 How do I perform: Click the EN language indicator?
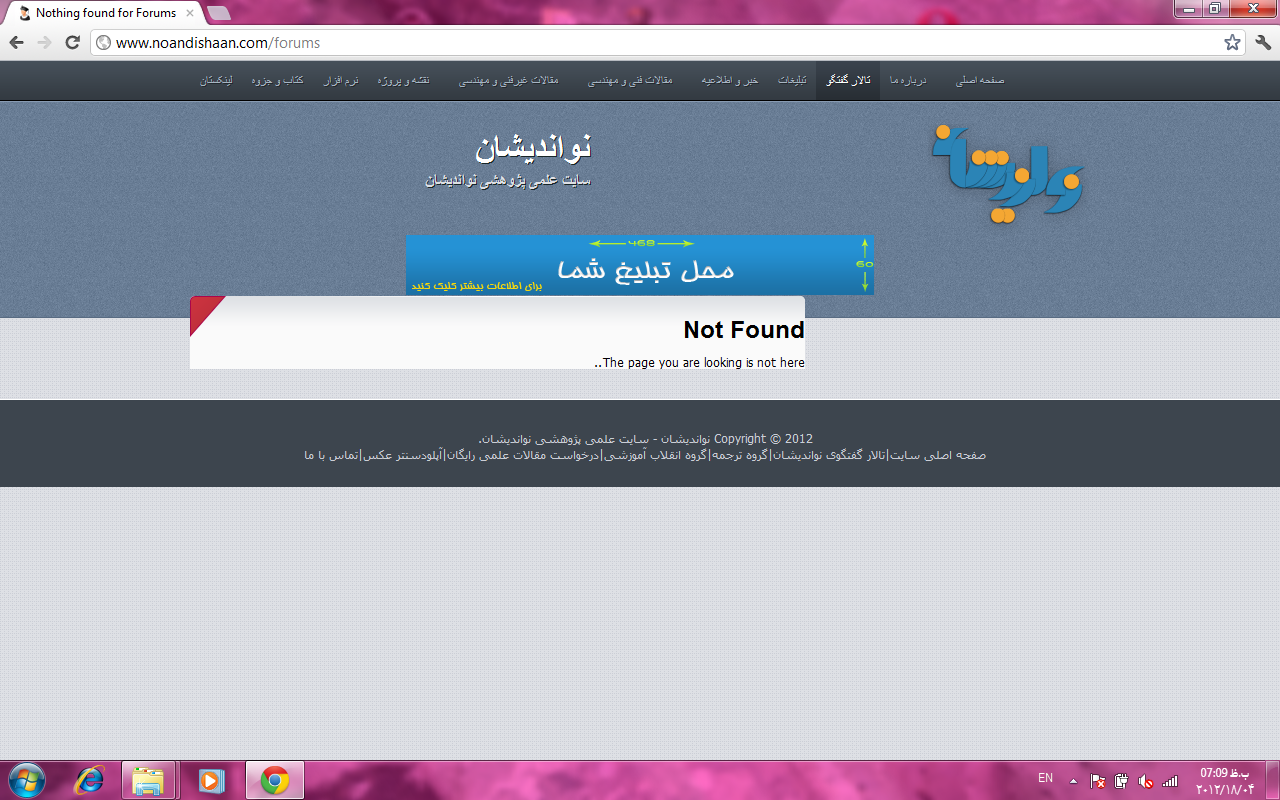point(1045,778)
